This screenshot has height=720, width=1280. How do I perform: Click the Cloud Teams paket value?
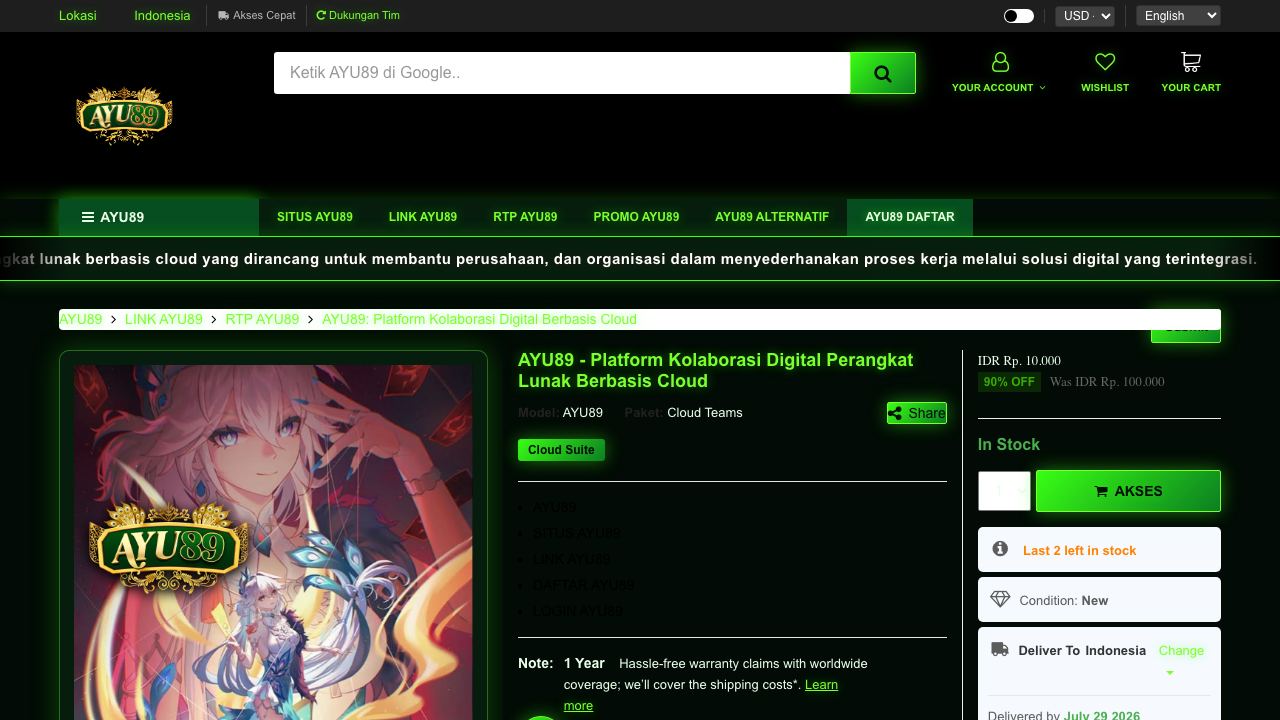(x=705, y=413)
